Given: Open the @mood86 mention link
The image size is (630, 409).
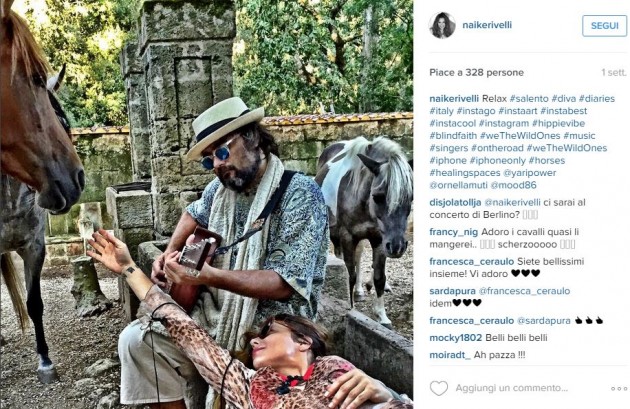Looking at the screenshot, I should (x=513, y=185).
